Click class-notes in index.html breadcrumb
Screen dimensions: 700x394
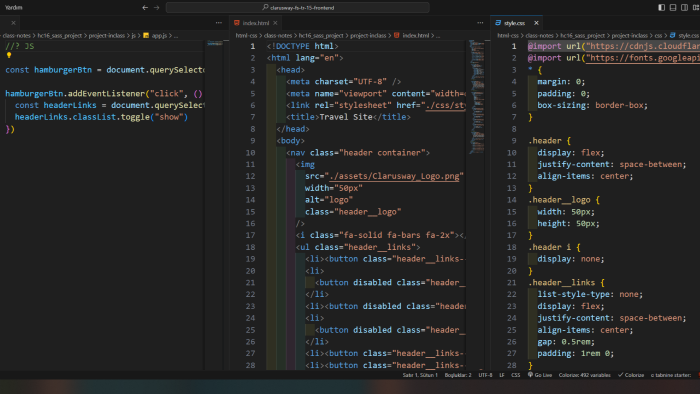click(278, 36)
